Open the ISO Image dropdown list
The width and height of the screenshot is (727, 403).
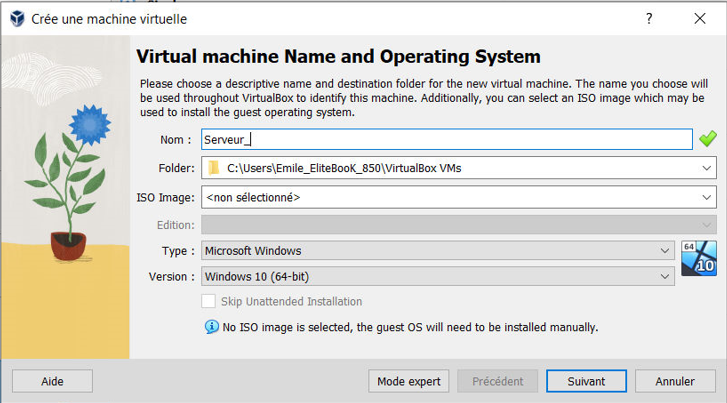707,197
